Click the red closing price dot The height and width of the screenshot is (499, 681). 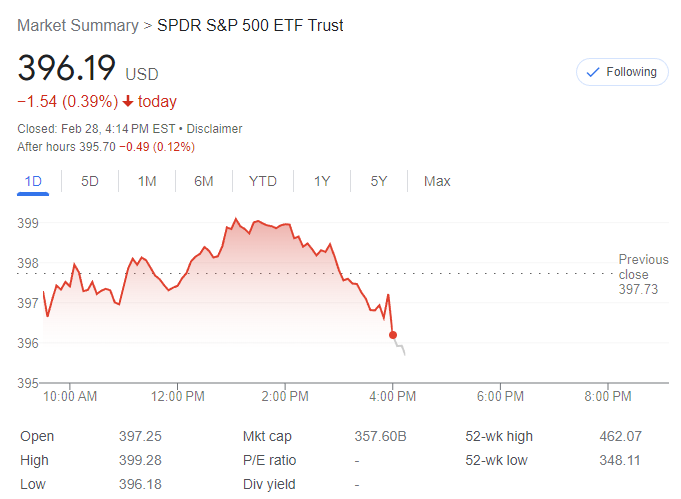[x=393, y=335]
